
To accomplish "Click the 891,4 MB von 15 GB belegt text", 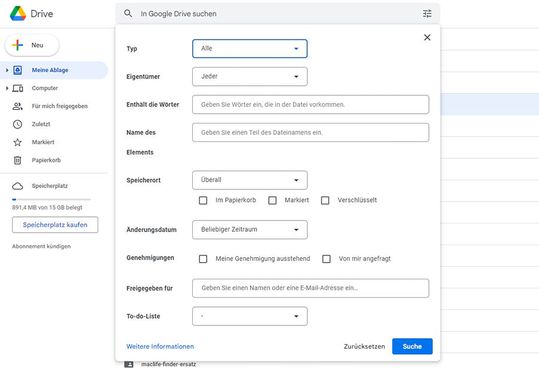I will point(47,208).
